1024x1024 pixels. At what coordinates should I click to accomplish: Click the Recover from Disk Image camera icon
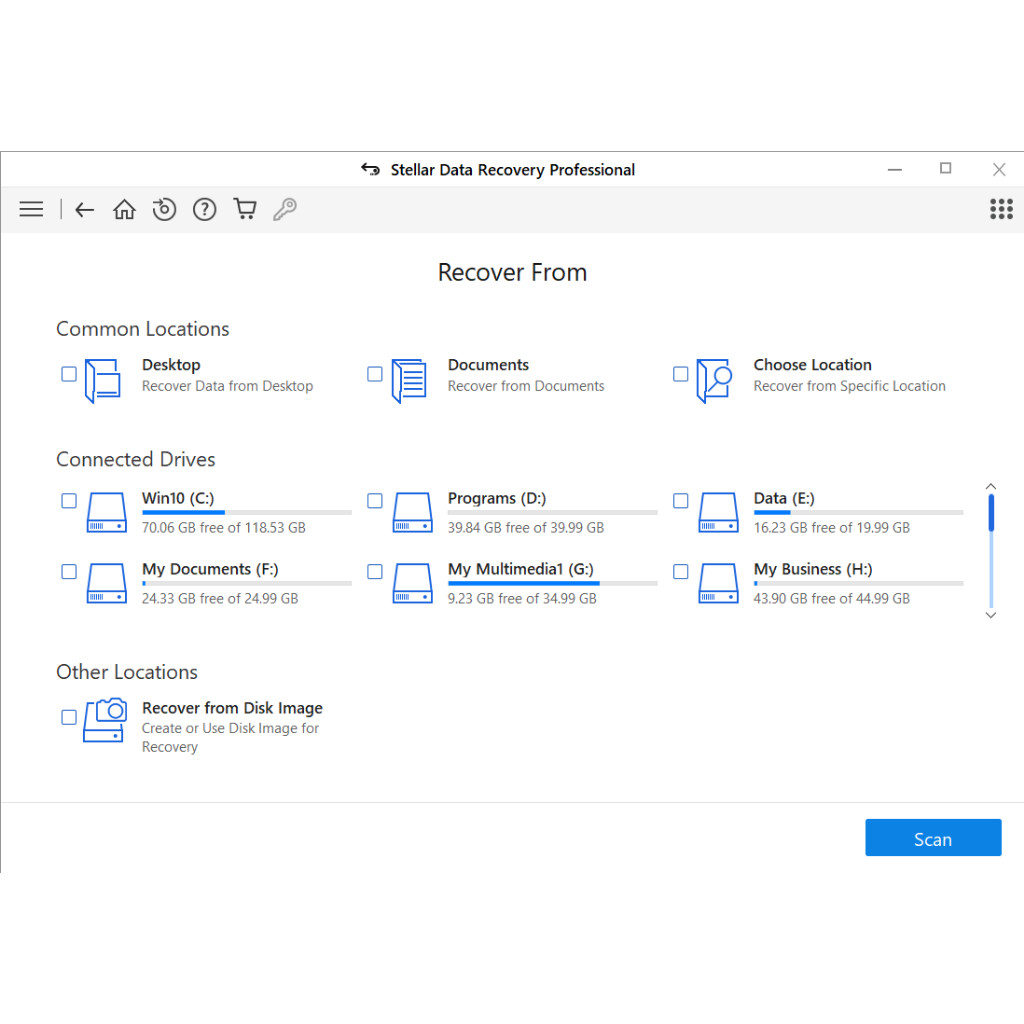point(104,720)
